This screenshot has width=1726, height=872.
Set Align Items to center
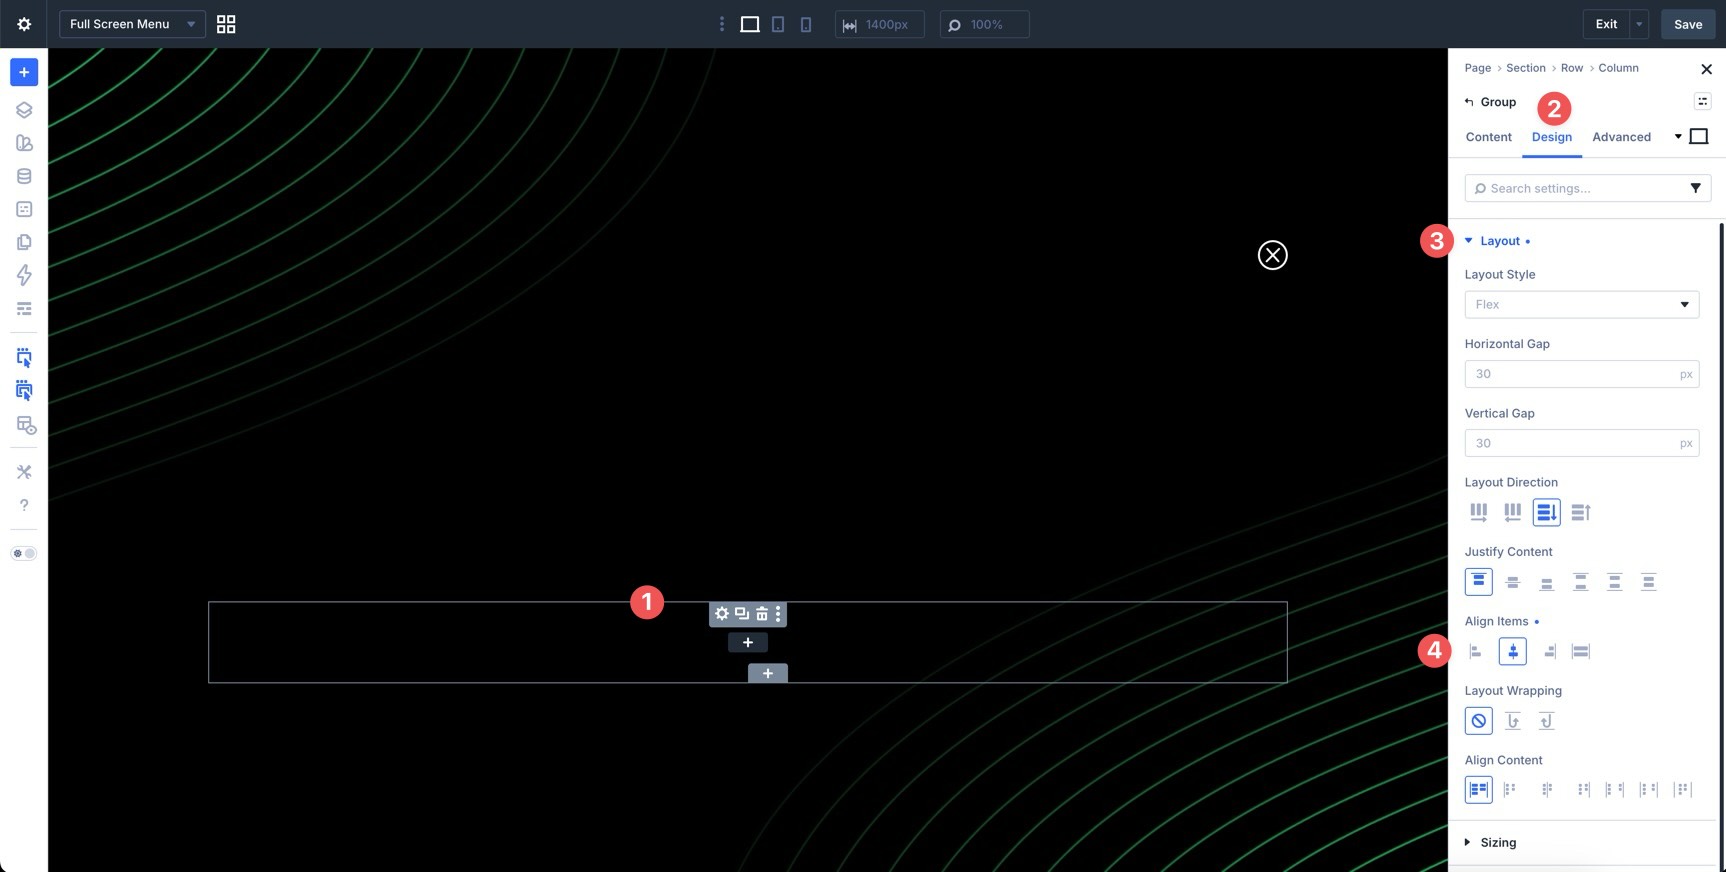tap(1513, 651)
